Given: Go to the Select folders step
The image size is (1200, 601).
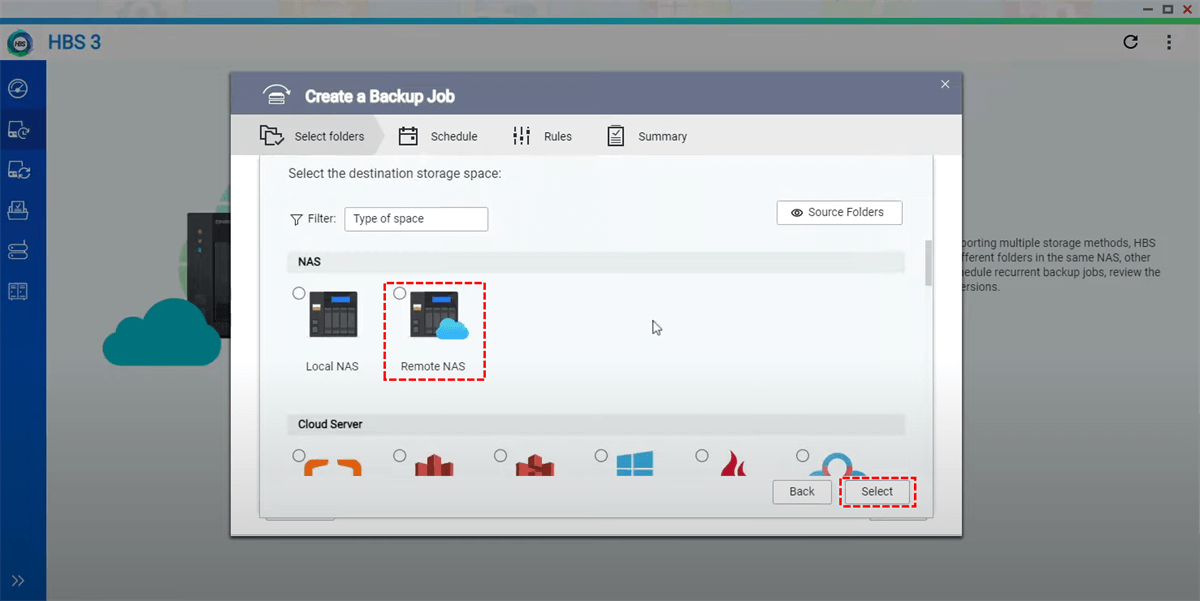Looking at the screenshot, I should click(312, 136).
